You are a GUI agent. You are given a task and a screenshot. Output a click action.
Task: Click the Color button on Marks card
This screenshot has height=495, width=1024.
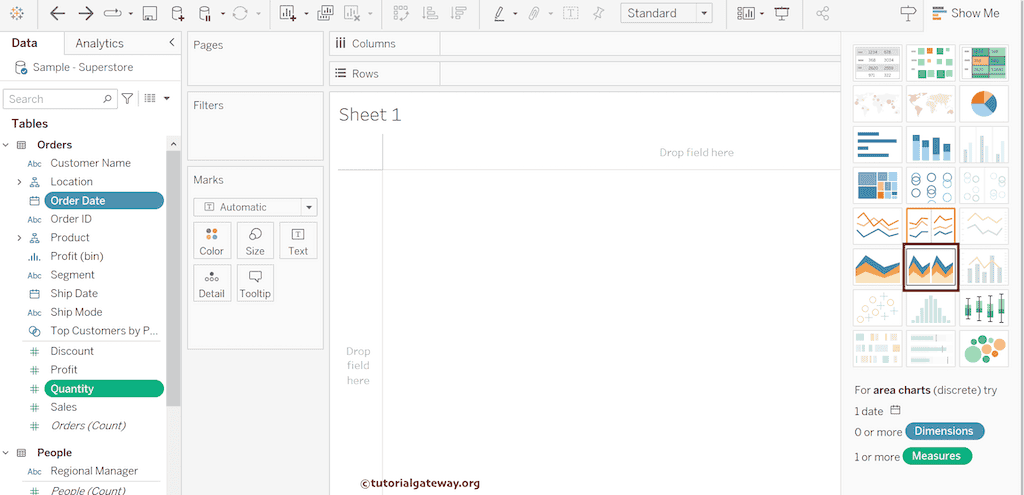(x=212, y=240)
